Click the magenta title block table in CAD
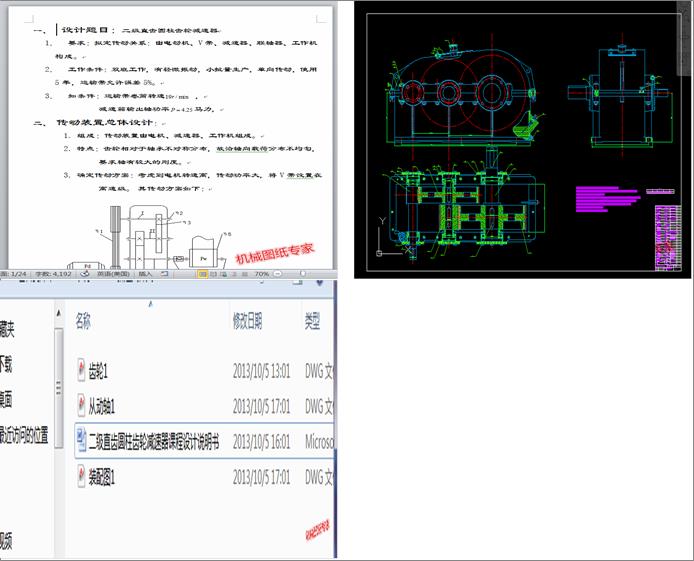The image size is (694, 561). click(668, 238)
